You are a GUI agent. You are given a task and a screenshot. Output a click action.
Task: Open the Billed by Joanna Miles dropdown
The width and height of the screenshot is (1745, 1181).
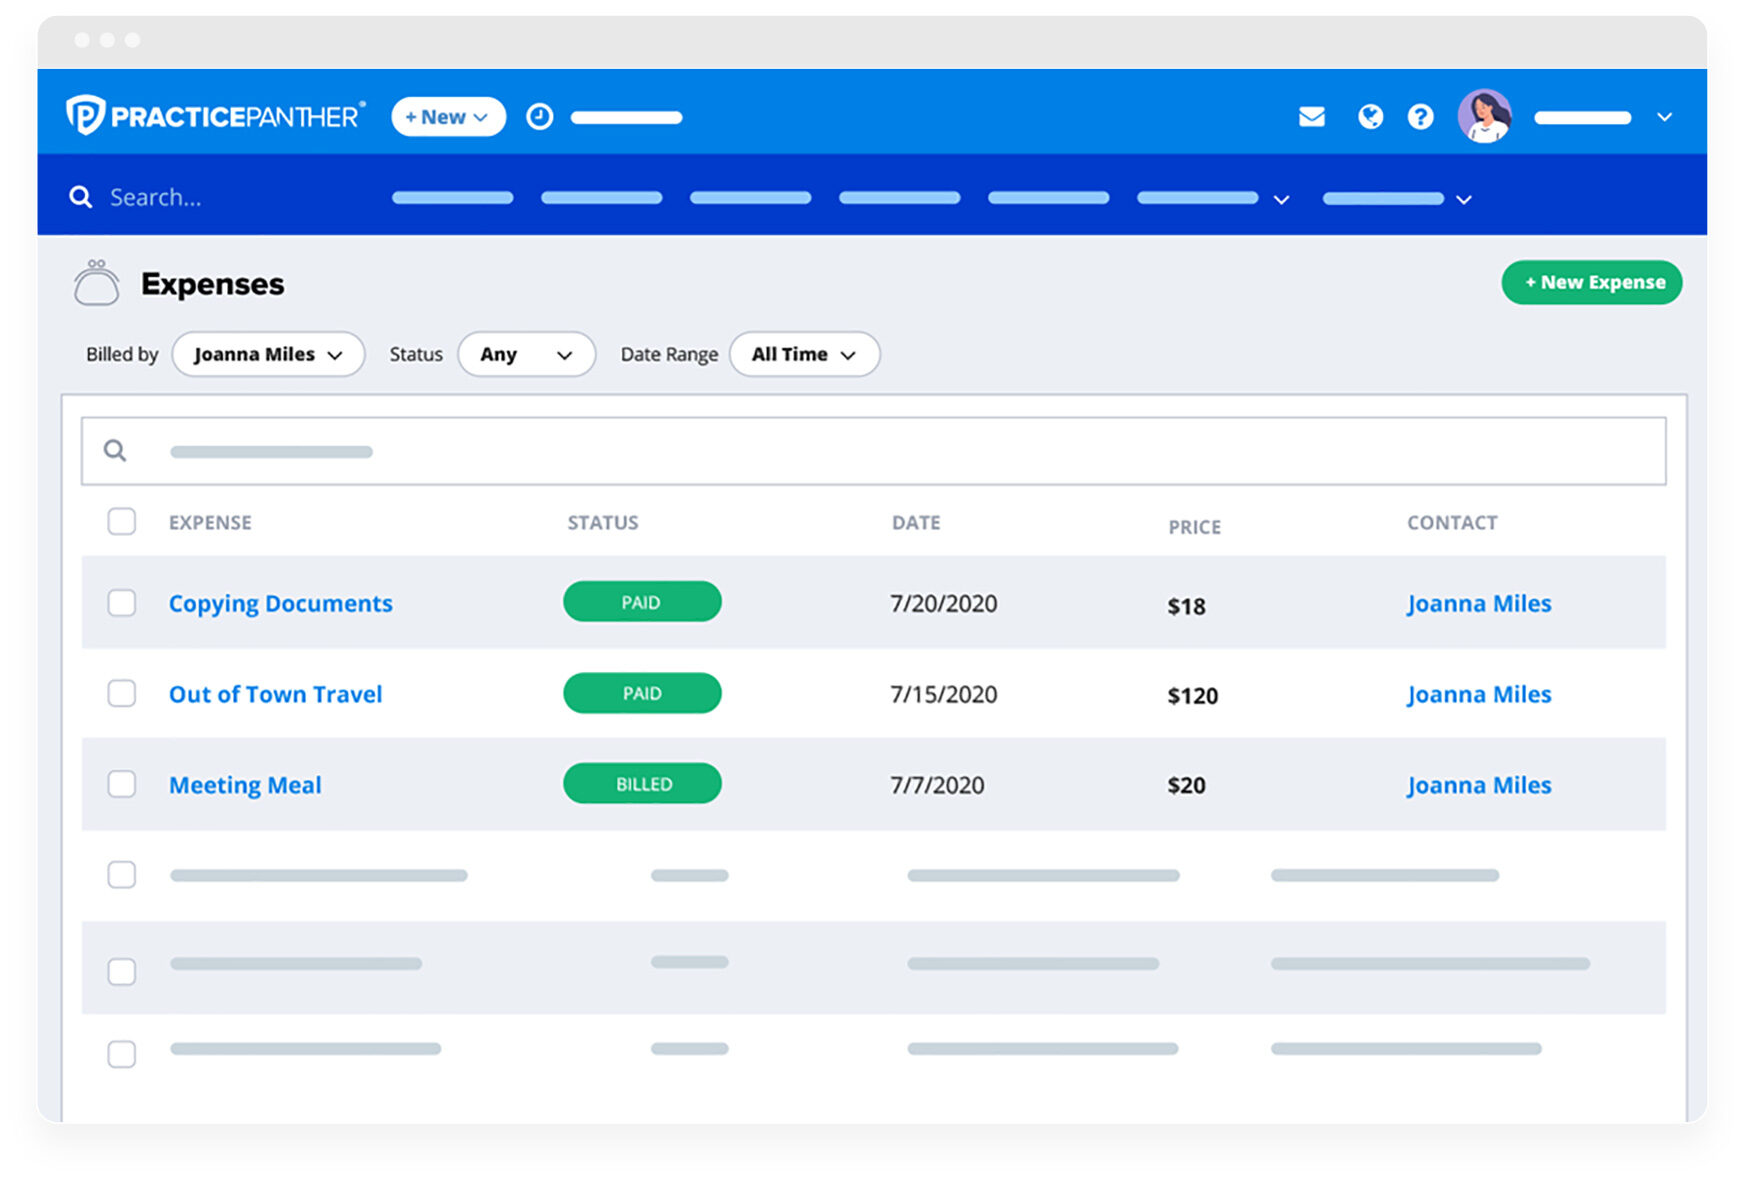pos(267,353)
